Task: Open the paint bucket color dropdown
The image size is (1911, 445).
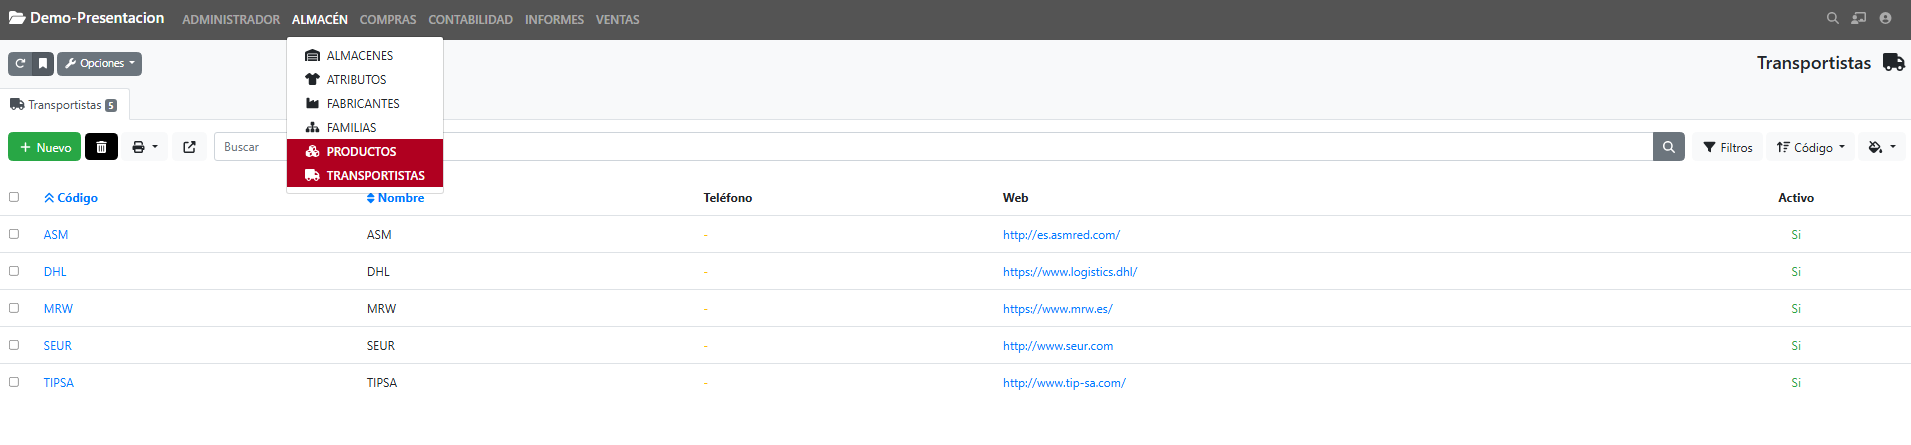Action: pyautogui.click(x=1881, y=147)
